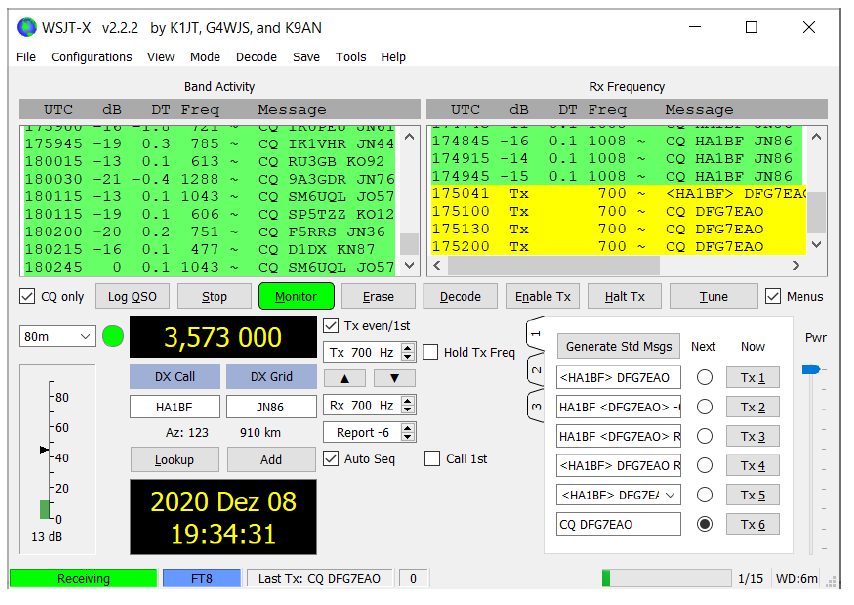This screenshot has width=854, height=605.
Task: Select Next radio button for Tx 1
Action: tap(705, 377)
